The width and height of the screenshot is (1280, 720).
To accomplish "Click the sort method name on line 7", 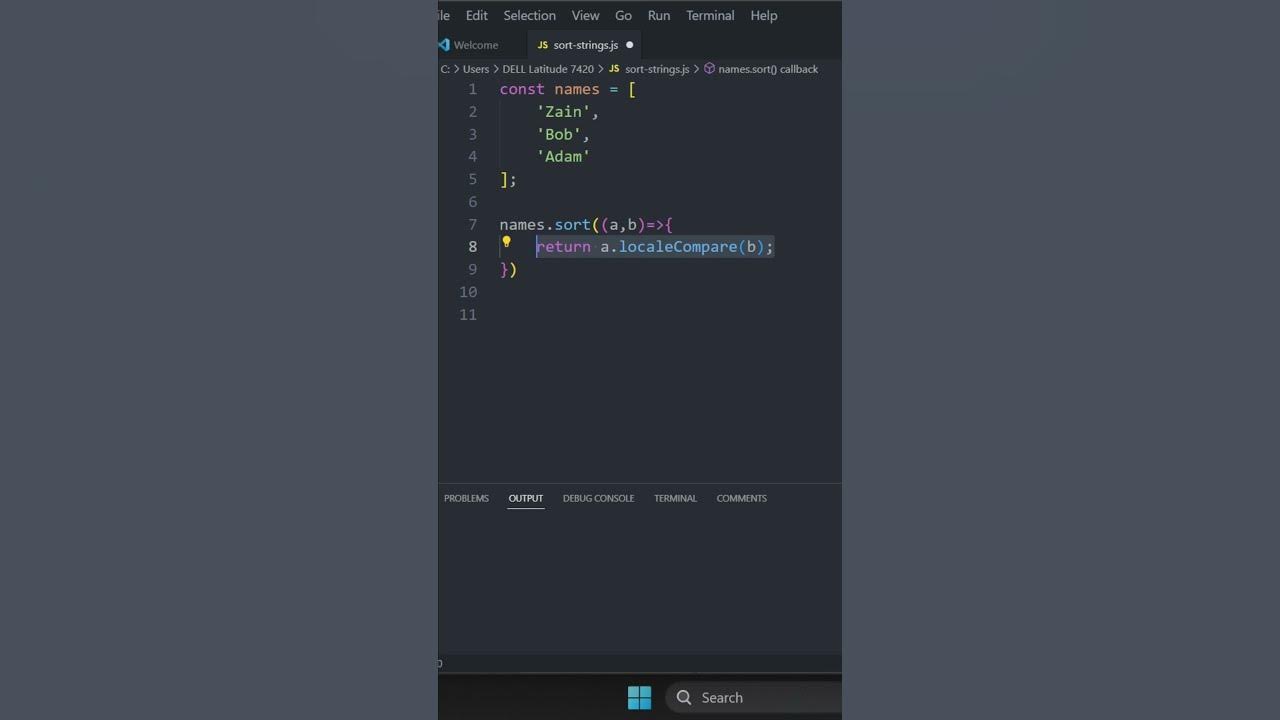I will coord(573,224).
